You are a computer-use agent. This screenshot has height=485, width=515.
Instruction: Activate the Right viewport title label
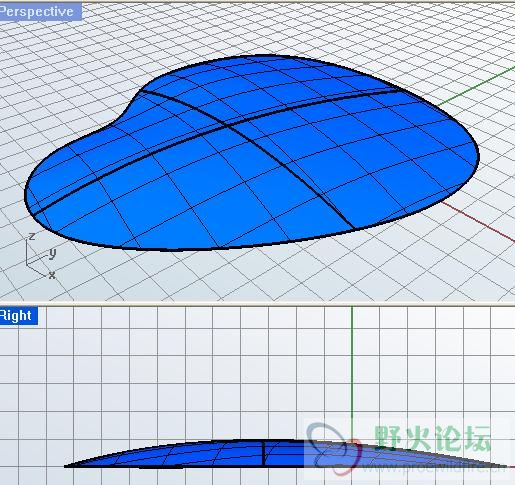click(x=18, y=315)
